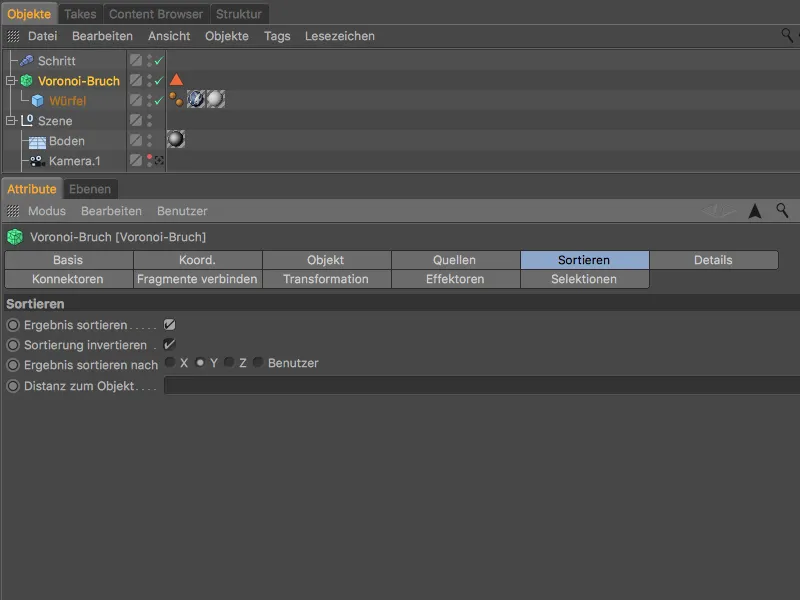Toggle layer square for Schritt
The width and height of the screenshot is (800, 600).
(136, 60)
